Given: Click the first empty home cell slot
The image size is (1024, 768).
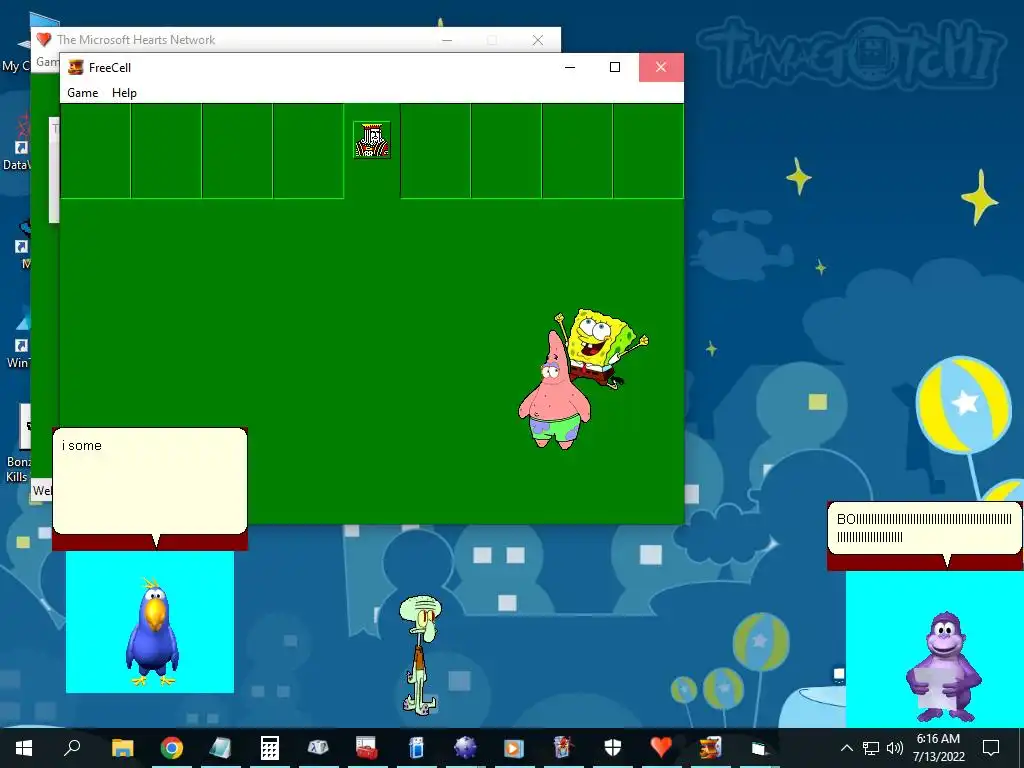Looking at the screenshot, I should coord(436,151).
